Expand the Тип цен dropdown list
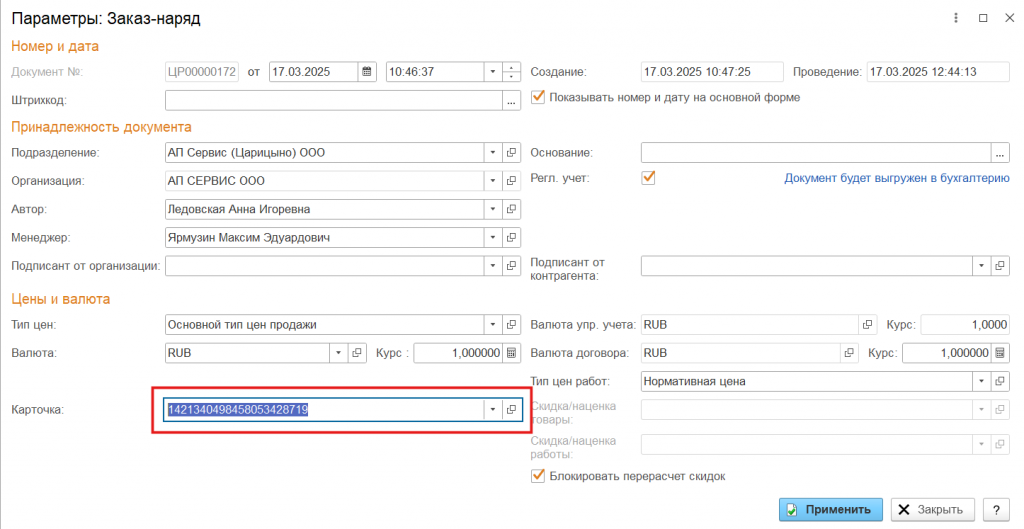Screen dimensions: 1024x529 (492, 324)
